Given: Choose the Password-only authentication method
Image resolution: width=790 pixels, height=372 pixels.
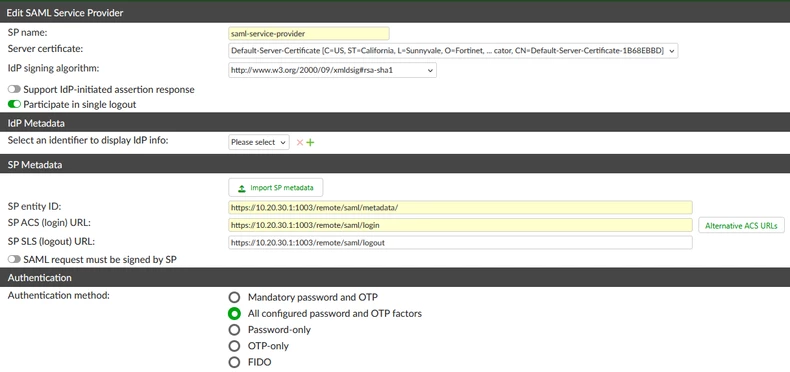Looking at the screenshot, I should [x=234, y=330].
